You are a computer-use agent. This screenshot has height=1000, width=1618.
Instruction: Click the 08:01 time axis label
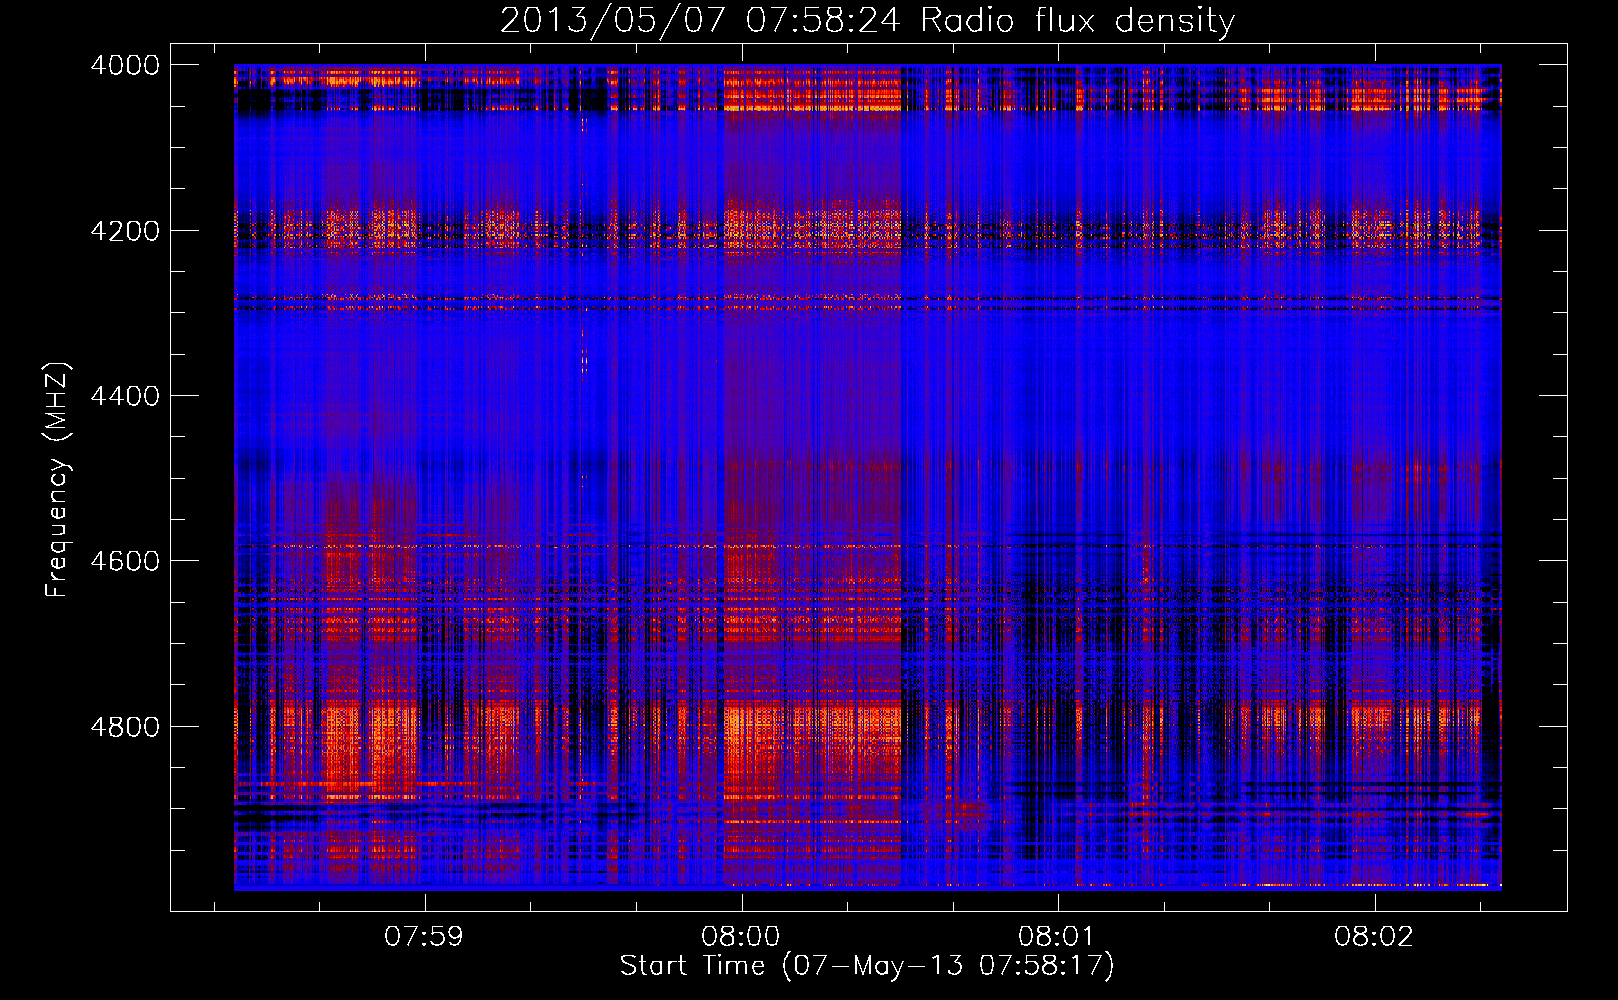coord(1057,936)
